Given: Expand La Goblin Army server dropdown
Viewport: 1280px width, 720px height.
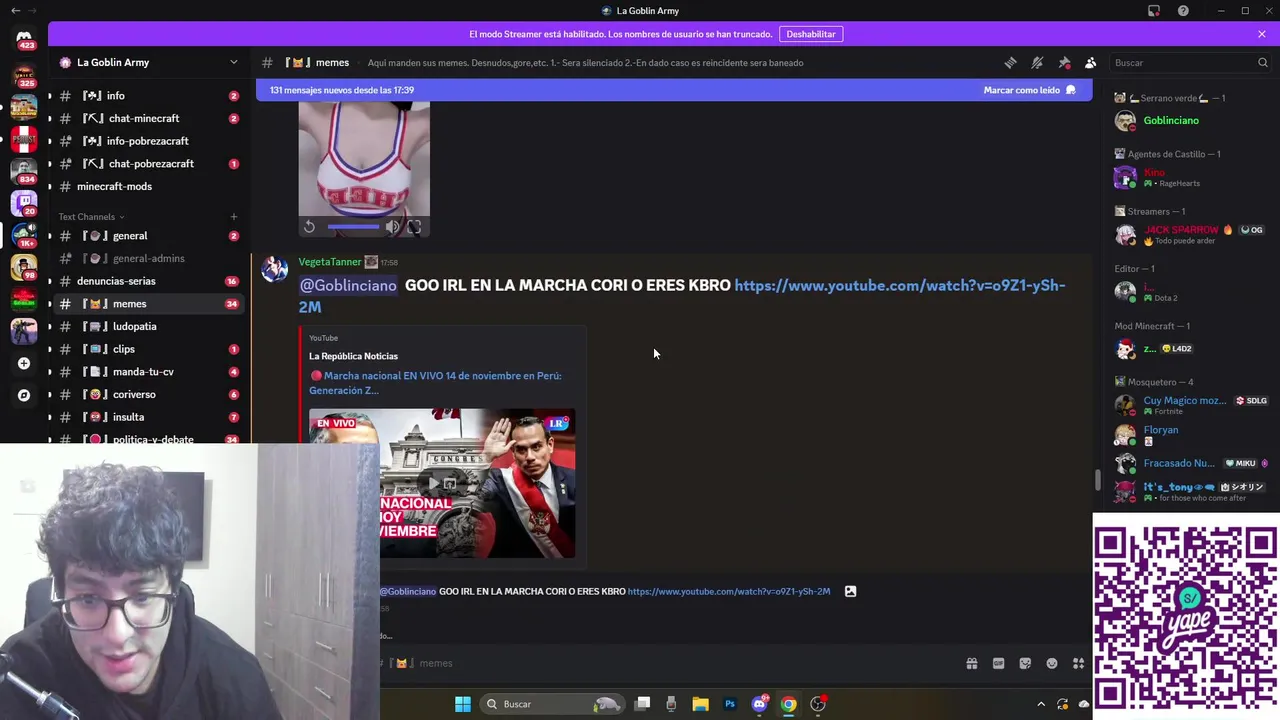Looking at the screenshot, I should 234,62.
